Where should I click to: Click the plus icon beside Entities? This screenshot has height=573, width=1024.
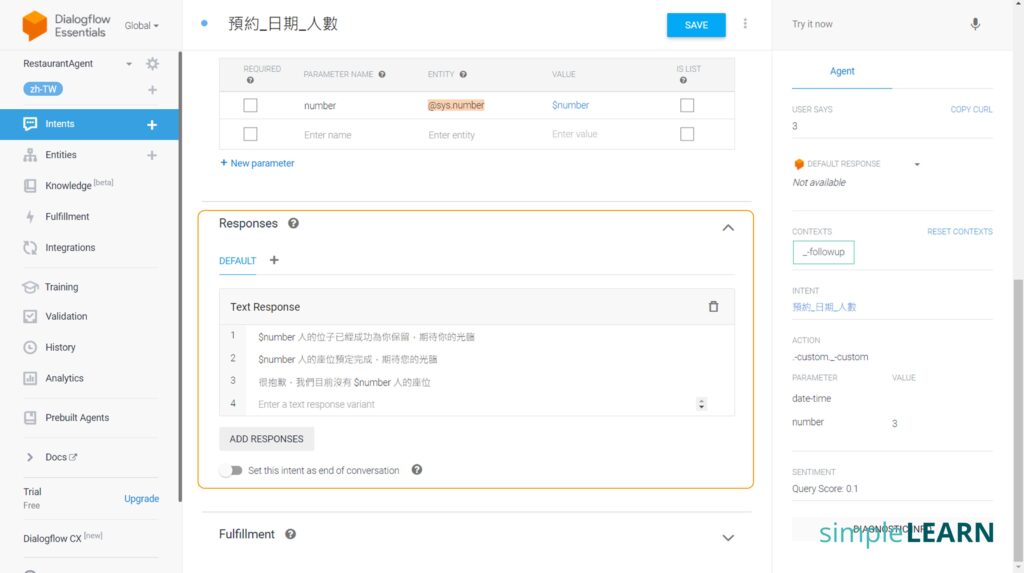[152, 155]
